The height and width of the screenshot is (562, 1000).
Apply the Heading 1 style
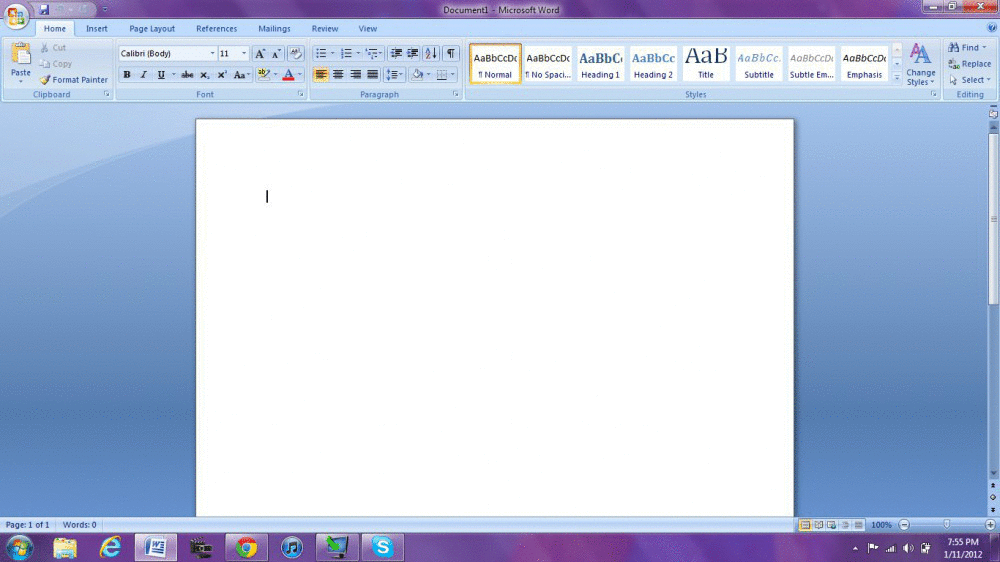pyautogui.click(x=600, y=64)
